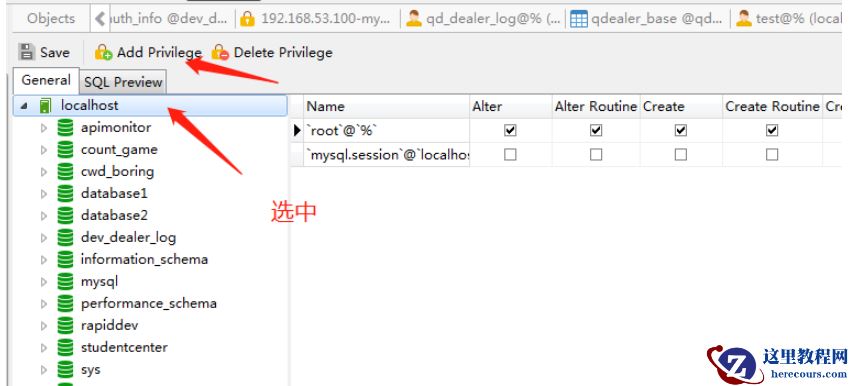Select the localhost tree label
The height and width of the screenshot is (386, 853).
coord(90,105)
